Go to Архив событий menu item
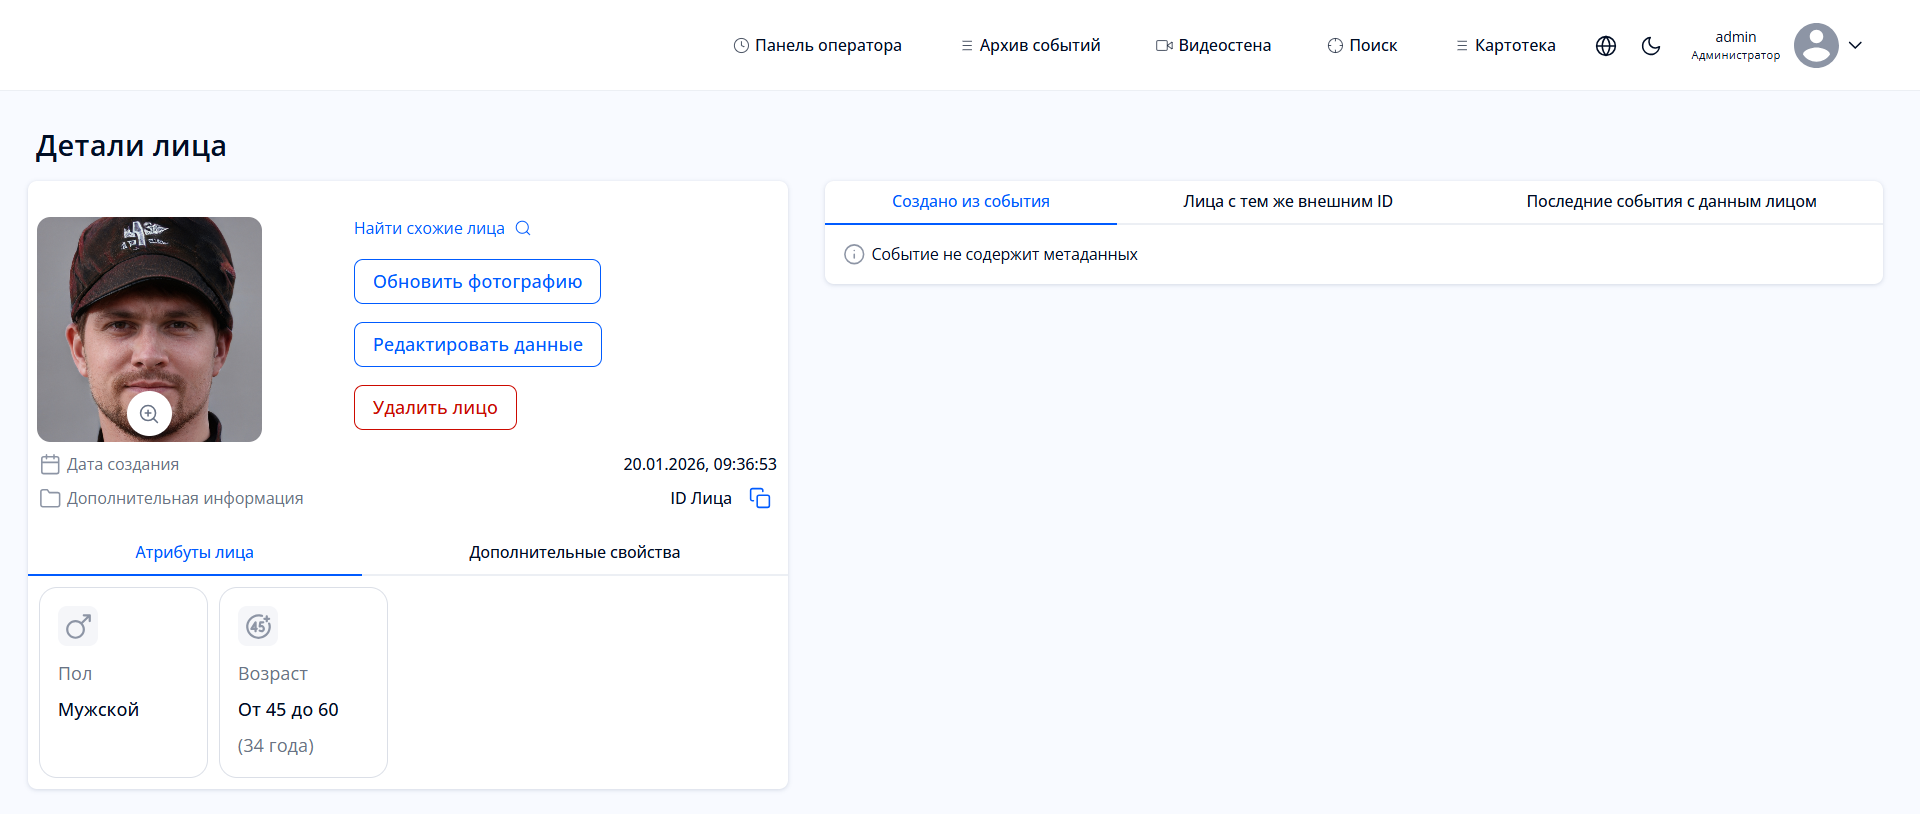The width and height of the screenshot is (1920, 814). (x=1030, y=46)
